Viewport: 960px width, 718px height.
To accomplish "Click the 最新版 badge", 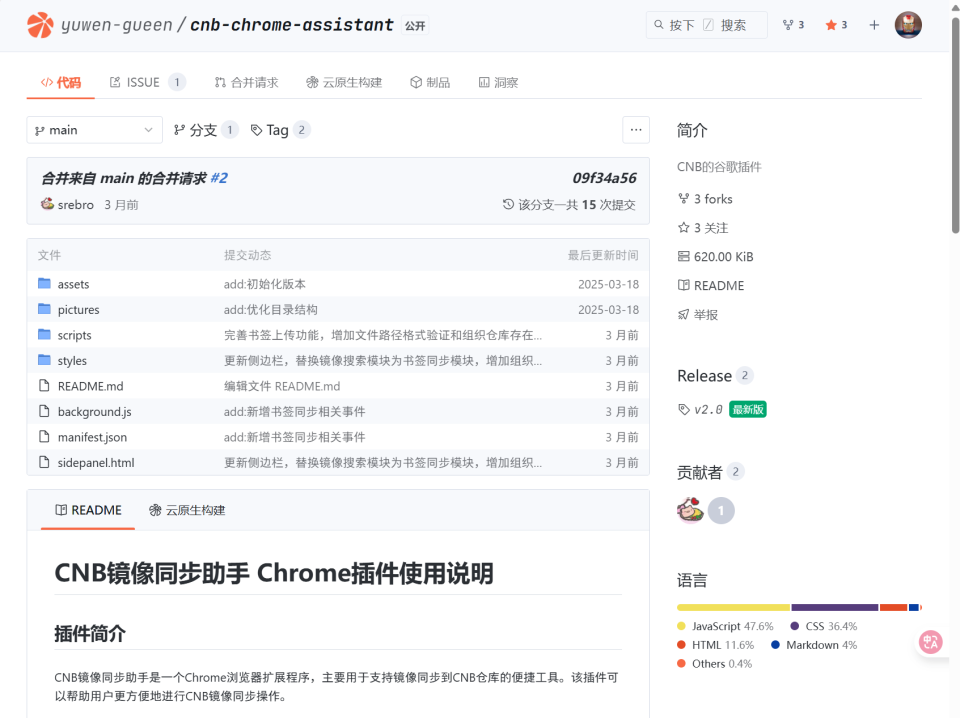I will pos(748,409).
